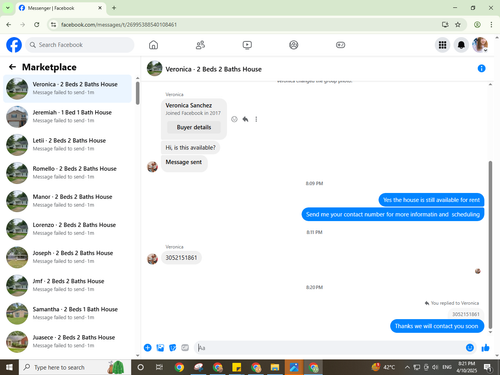This screenshot has height=375, width=500.
Task: Open more actions plus icon in composer
Action: point(147,348)
